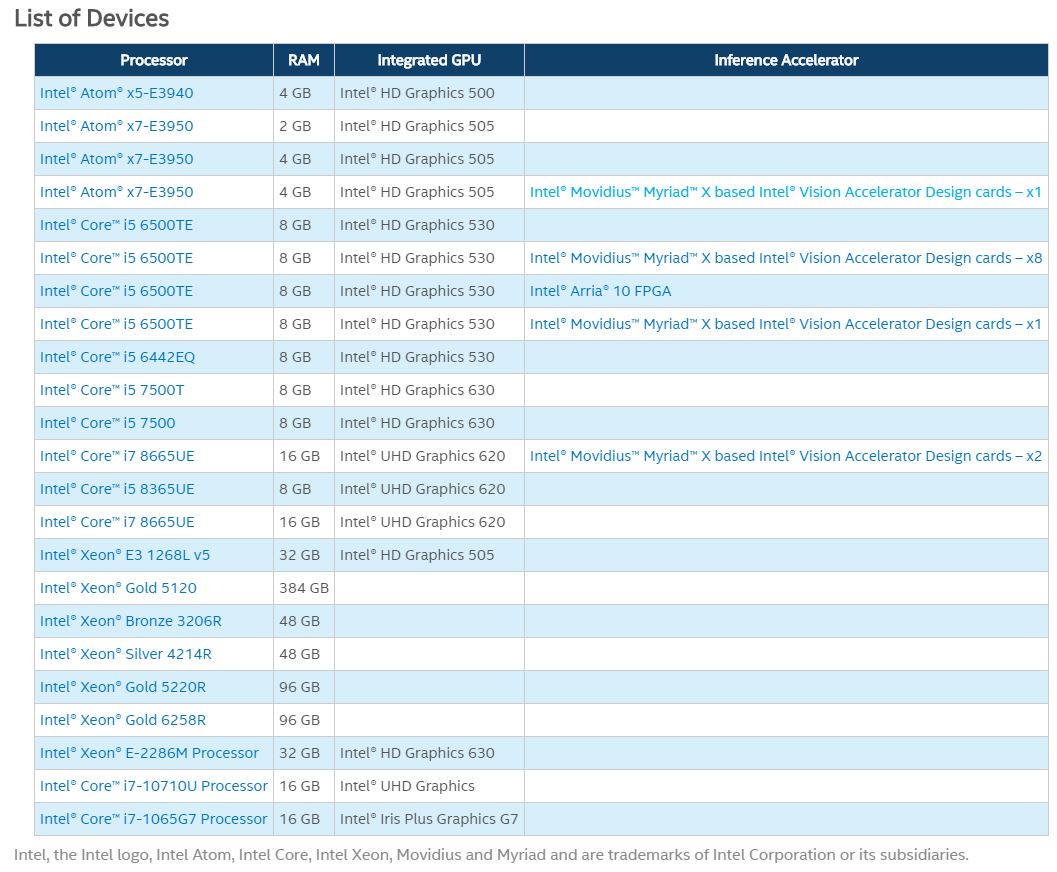Follow the Core i7-10710U Processor link
Screen dimensions: 1057x872
pos(154,786)
